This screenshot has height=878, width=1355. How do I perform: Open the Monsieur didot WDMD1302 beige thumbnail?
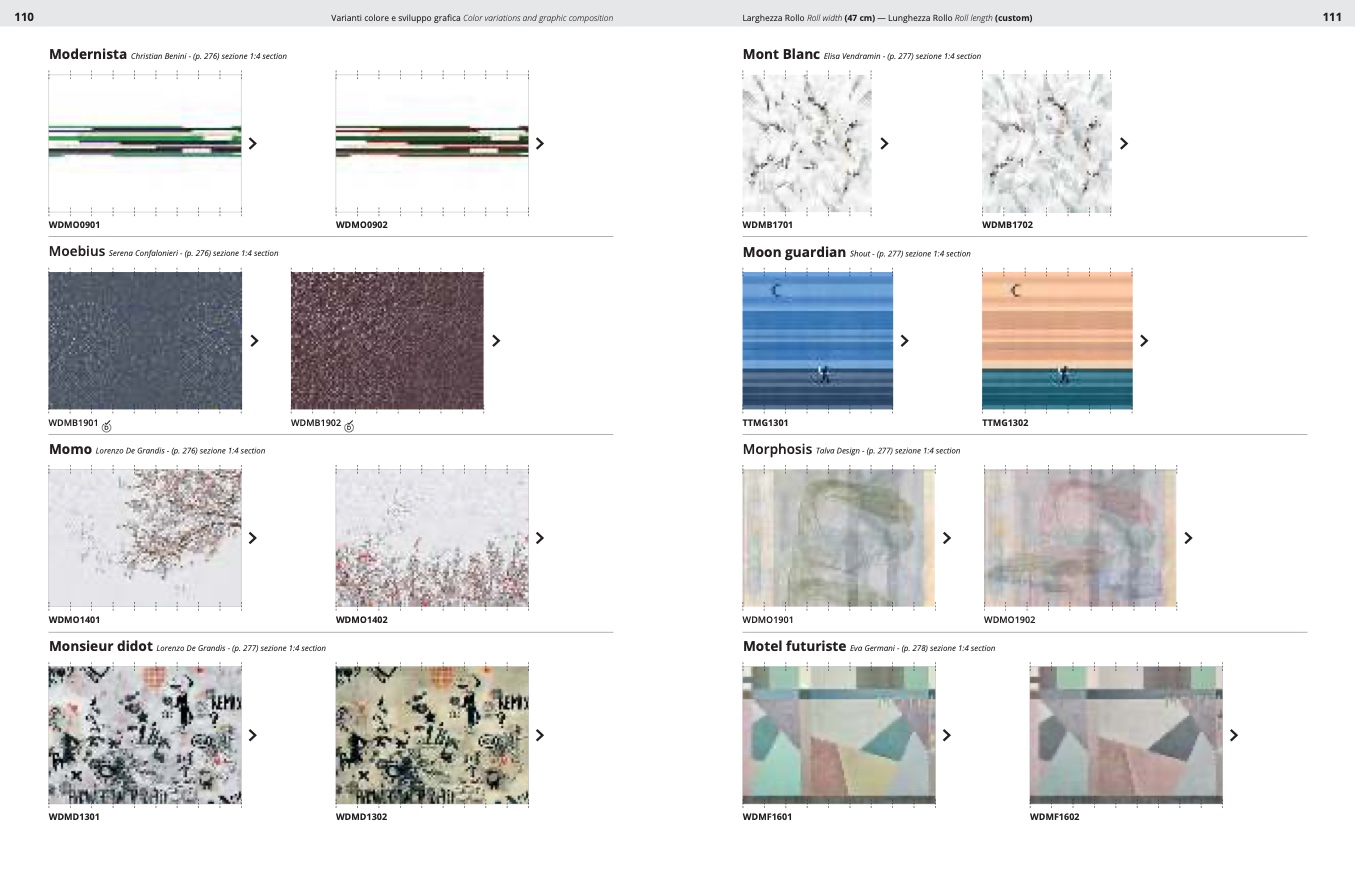tap(432, 735)
